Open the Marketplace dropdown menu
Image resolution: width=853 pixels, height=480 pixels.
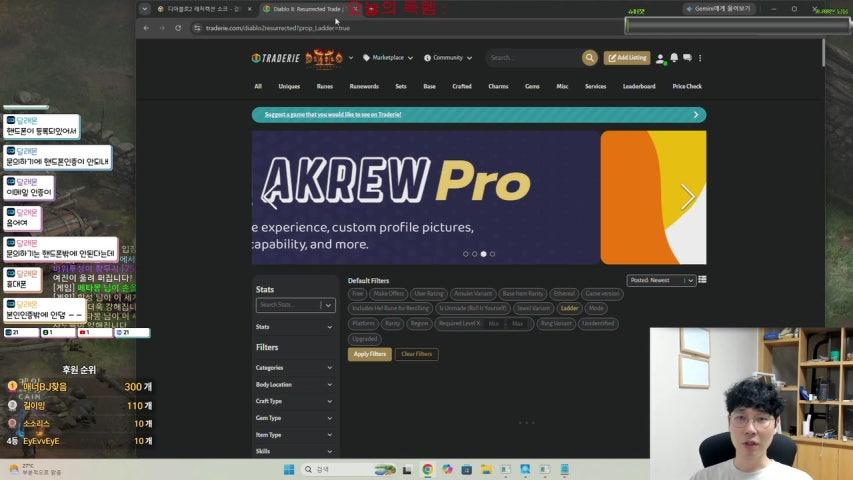tap(388, 58)
